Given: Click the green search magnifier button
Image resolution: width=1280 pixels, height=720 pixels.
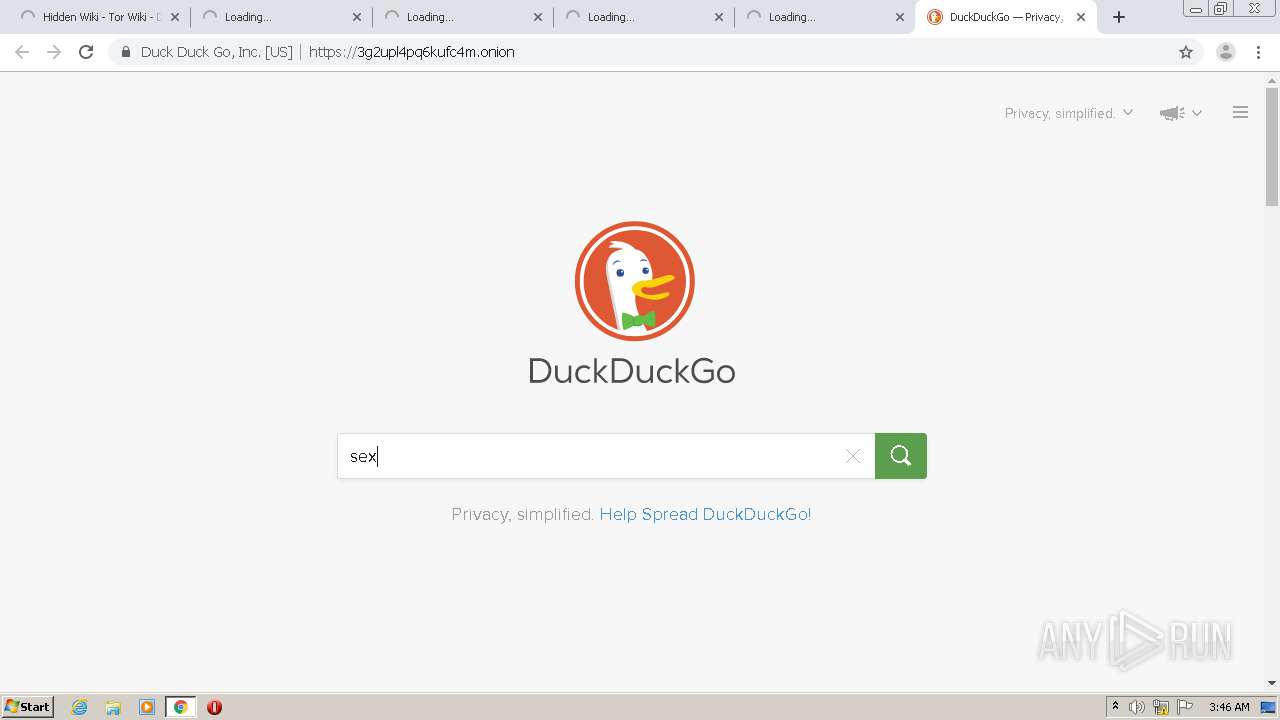Looking at the screenshot, I should pyautogui.click(x=901, y=456).
